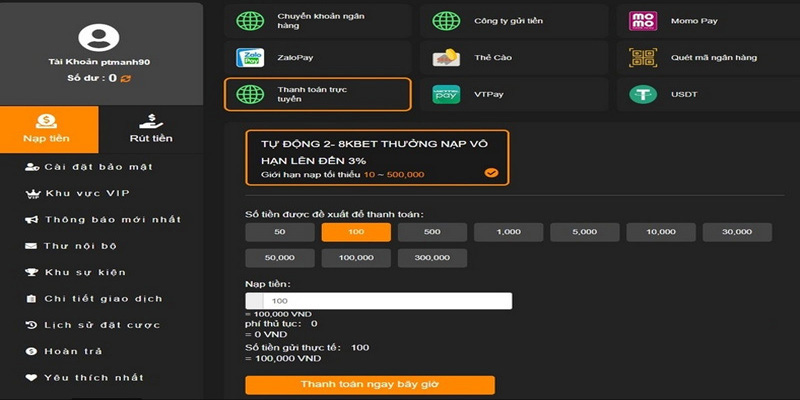Select the Momo Pay payment icon

point(643,19)
